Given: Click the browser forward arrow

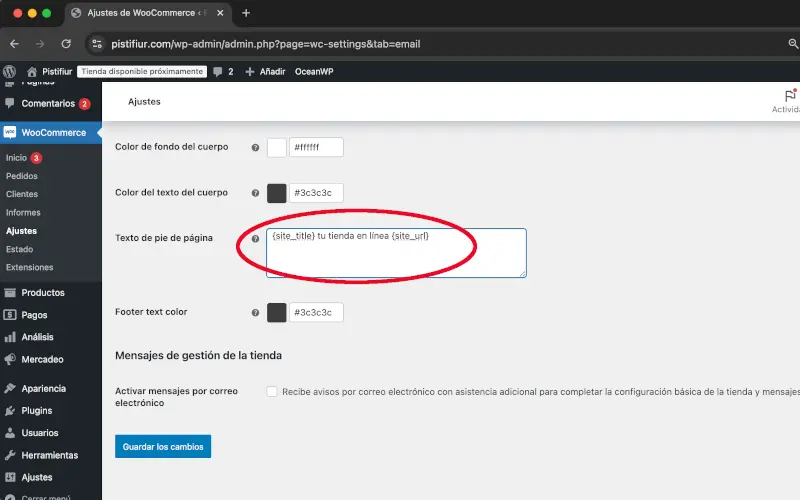Looking at the screenshot, I should pyautogui.click(x=40, y=44).
